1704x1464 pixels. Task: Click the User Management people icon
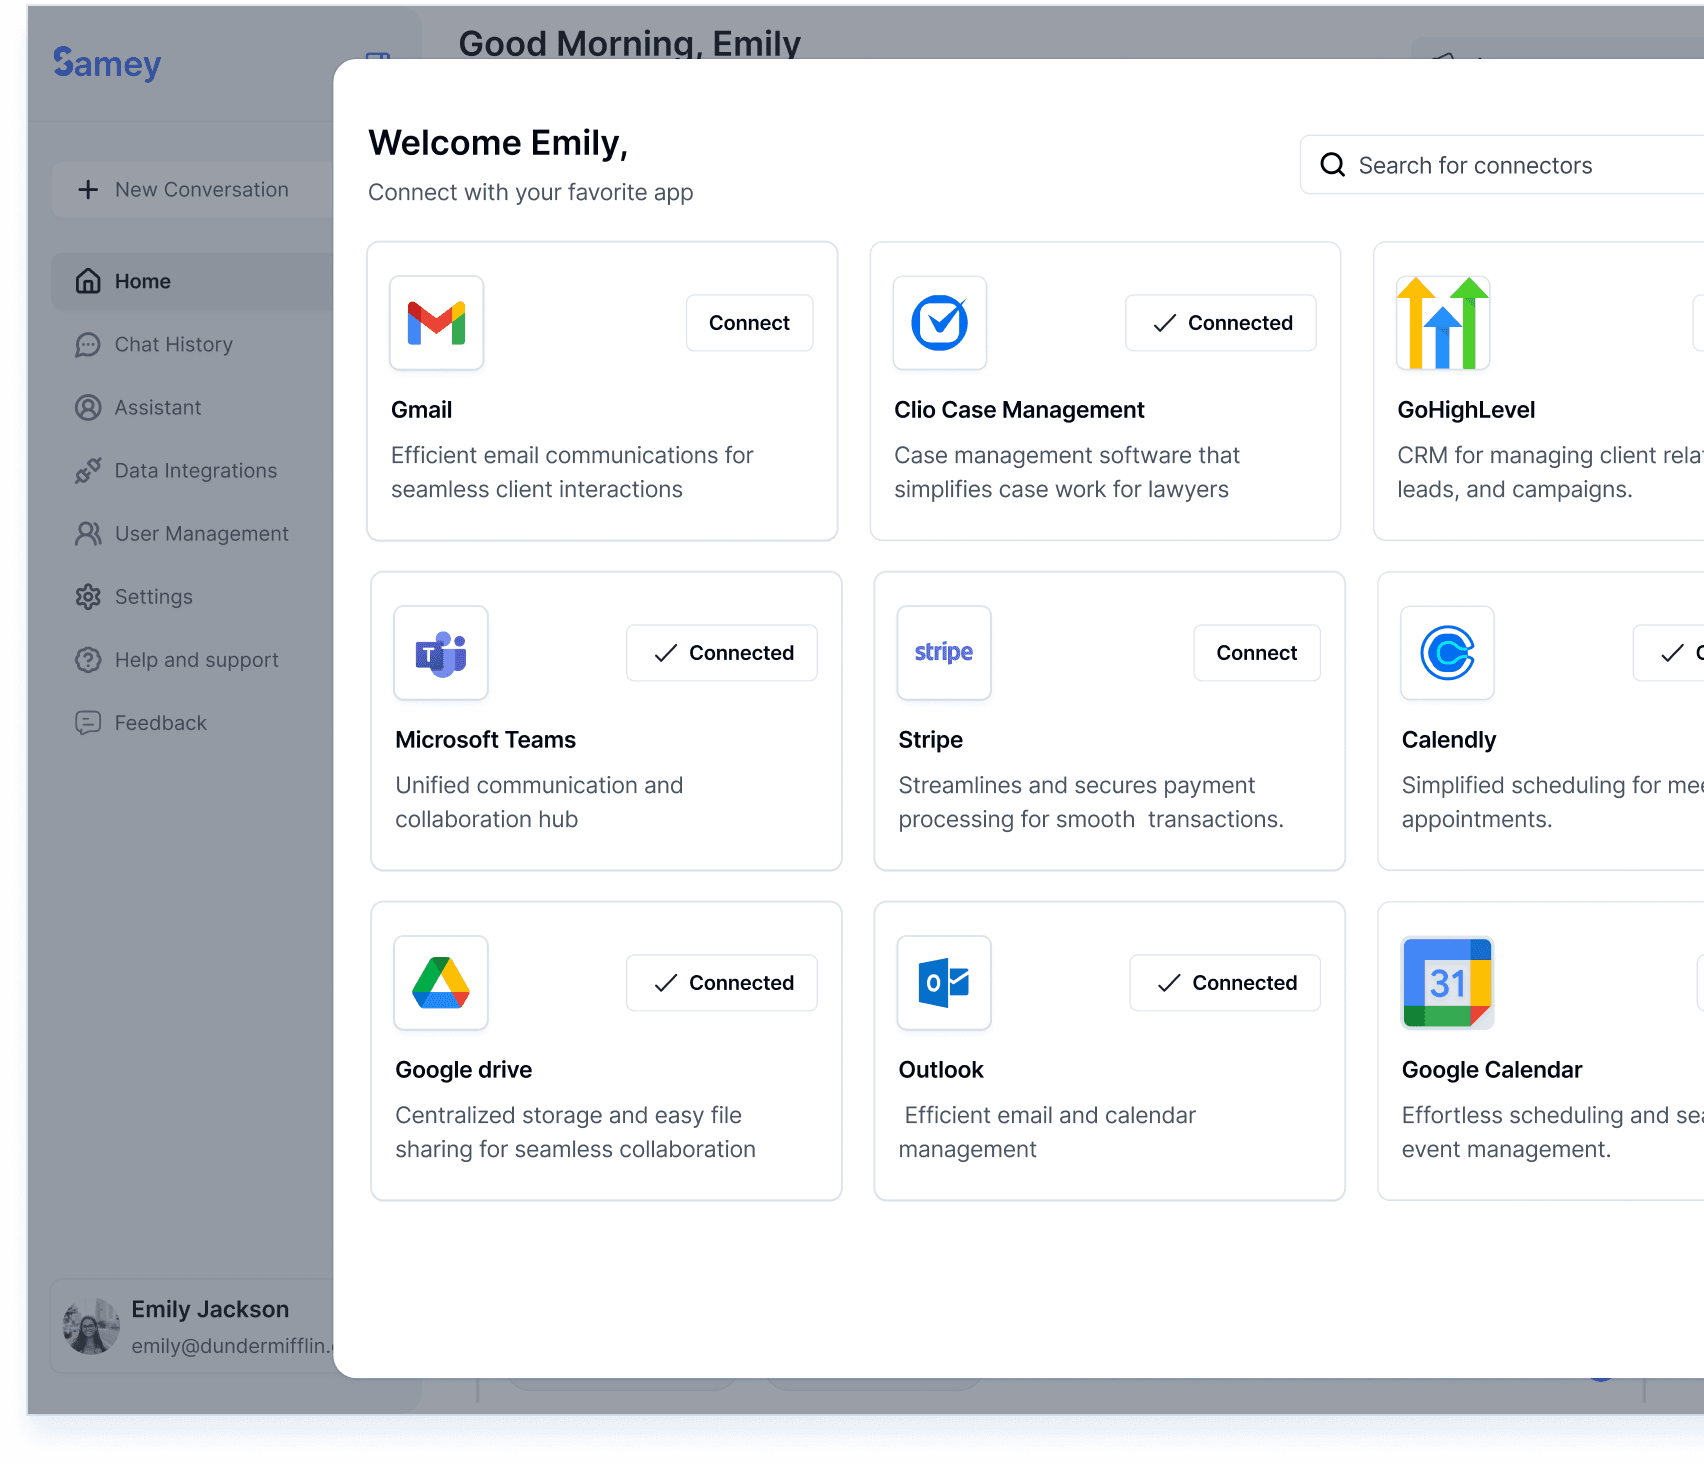pyautogui.click(x=88, y=533)
